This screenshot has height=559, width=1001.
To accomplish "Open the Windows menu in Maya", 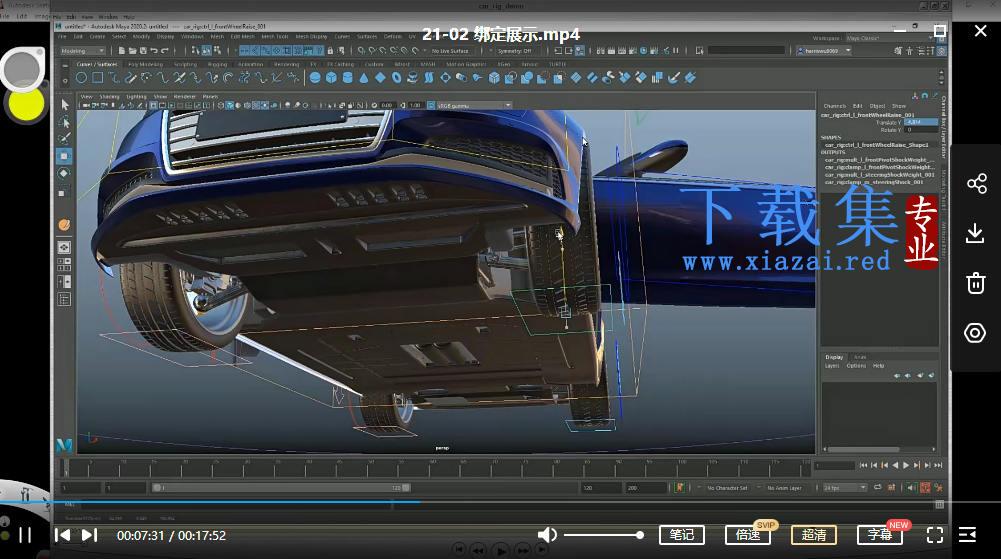I will (x=192, y=36).
